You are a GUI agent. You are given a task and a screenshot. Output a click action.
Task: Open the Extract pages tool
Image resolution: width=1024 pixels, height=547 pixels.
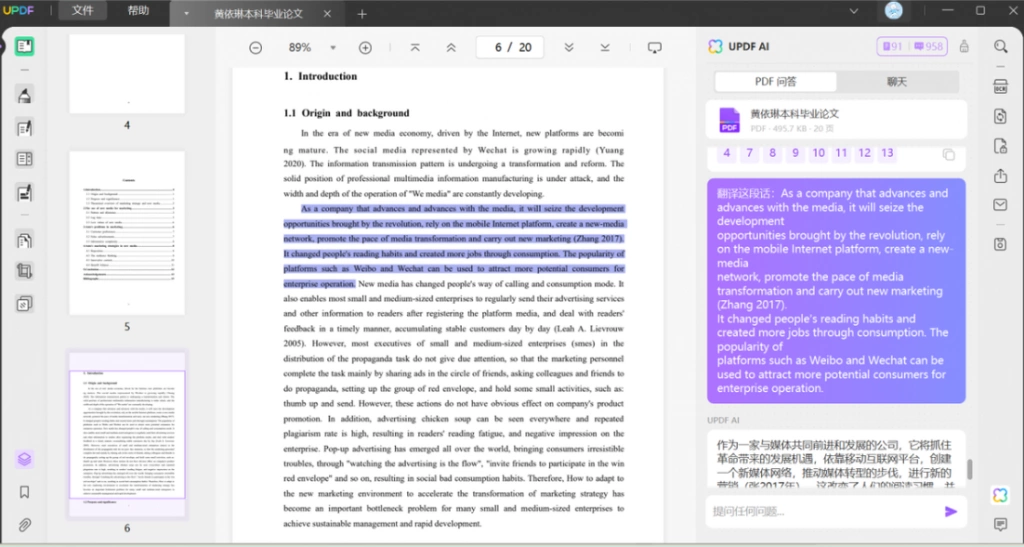tap(24, 240)
